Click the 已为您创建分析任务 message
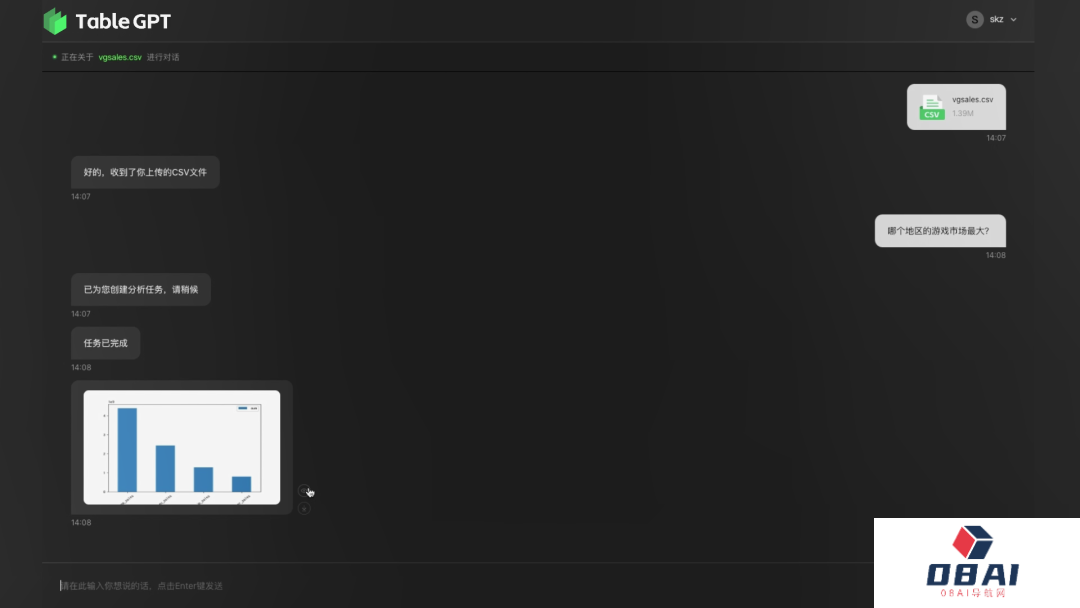Viewport: 1080px width, 608px height. pyautogui.click(x=141, y=289)
